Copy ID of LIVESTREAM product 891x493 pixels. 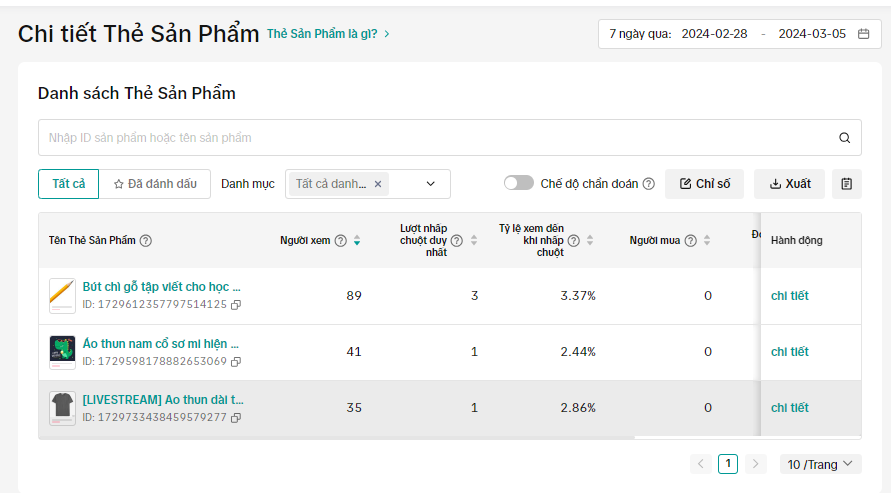click(236, 417)
